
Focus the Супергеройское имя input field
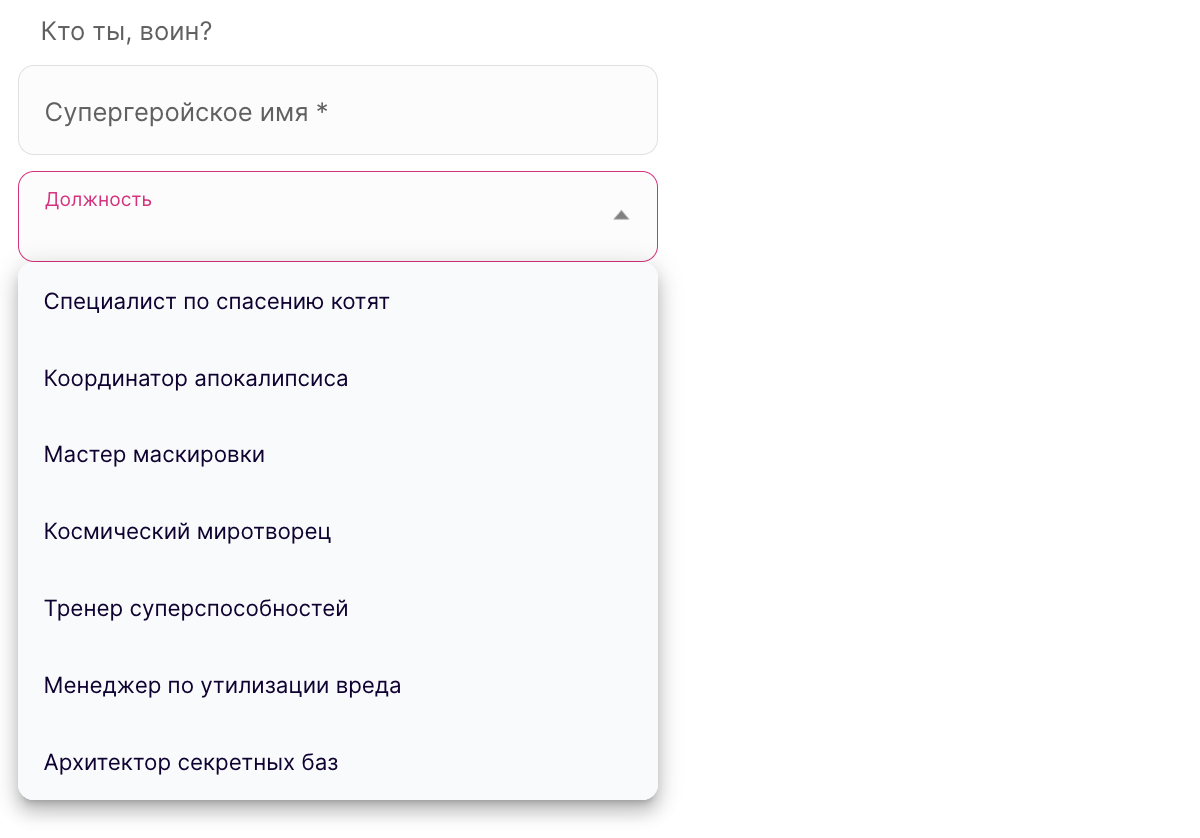(337, 111)
